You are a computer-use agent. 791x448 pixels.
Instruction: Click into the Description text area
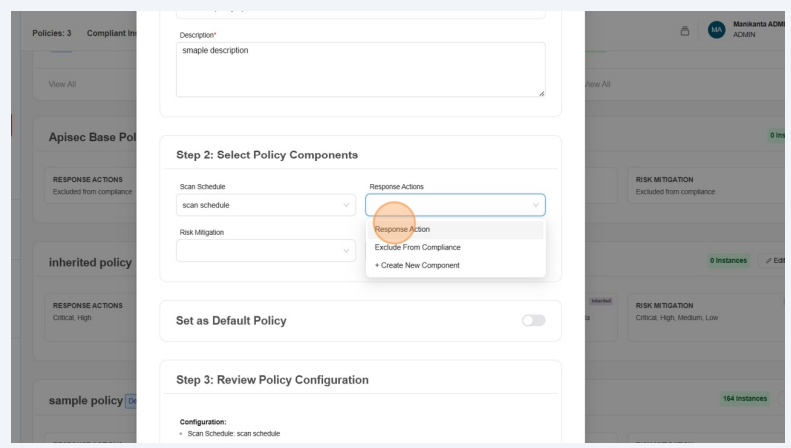click(360, 70)
